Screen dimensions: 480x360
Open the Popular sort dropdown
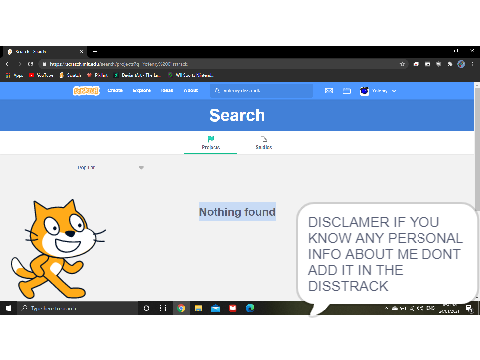click(110, 167)
